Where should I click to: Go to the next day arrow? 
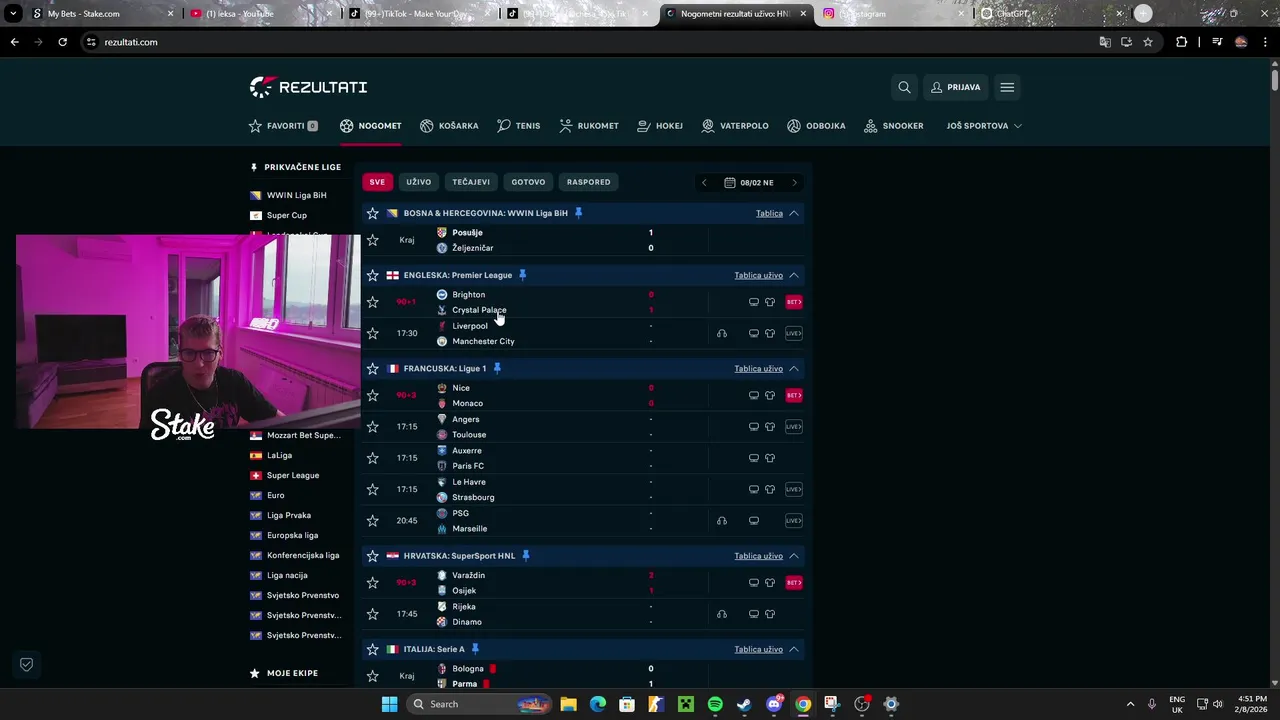[794, 183]
